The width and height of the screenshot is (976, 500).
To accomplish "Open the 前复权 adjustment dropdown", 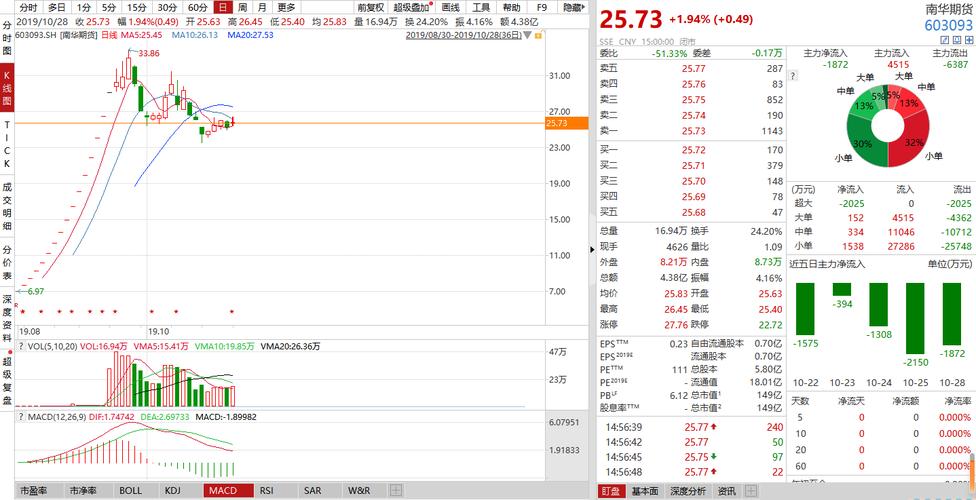I will (x=370, y=7).
